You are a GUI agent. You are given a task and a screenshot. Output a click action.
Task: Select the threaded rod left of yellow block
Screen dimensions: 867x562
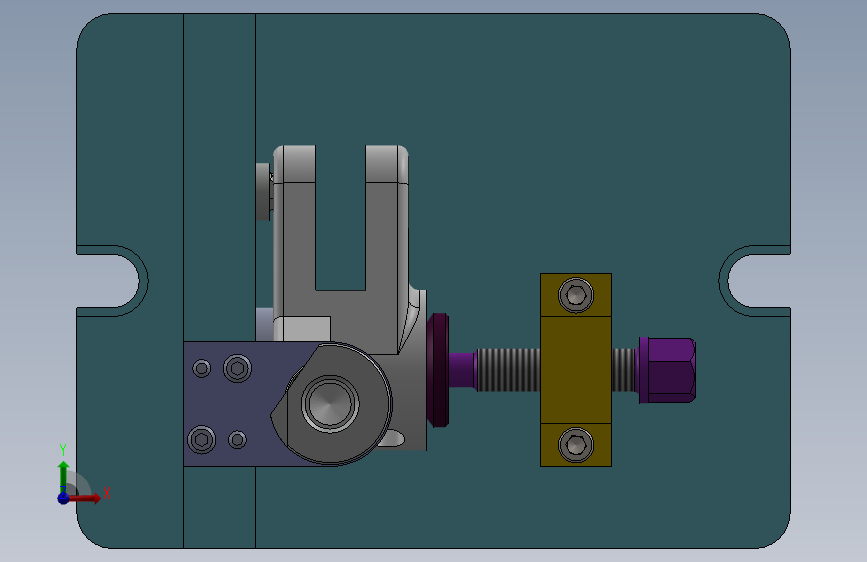[508, 370]
